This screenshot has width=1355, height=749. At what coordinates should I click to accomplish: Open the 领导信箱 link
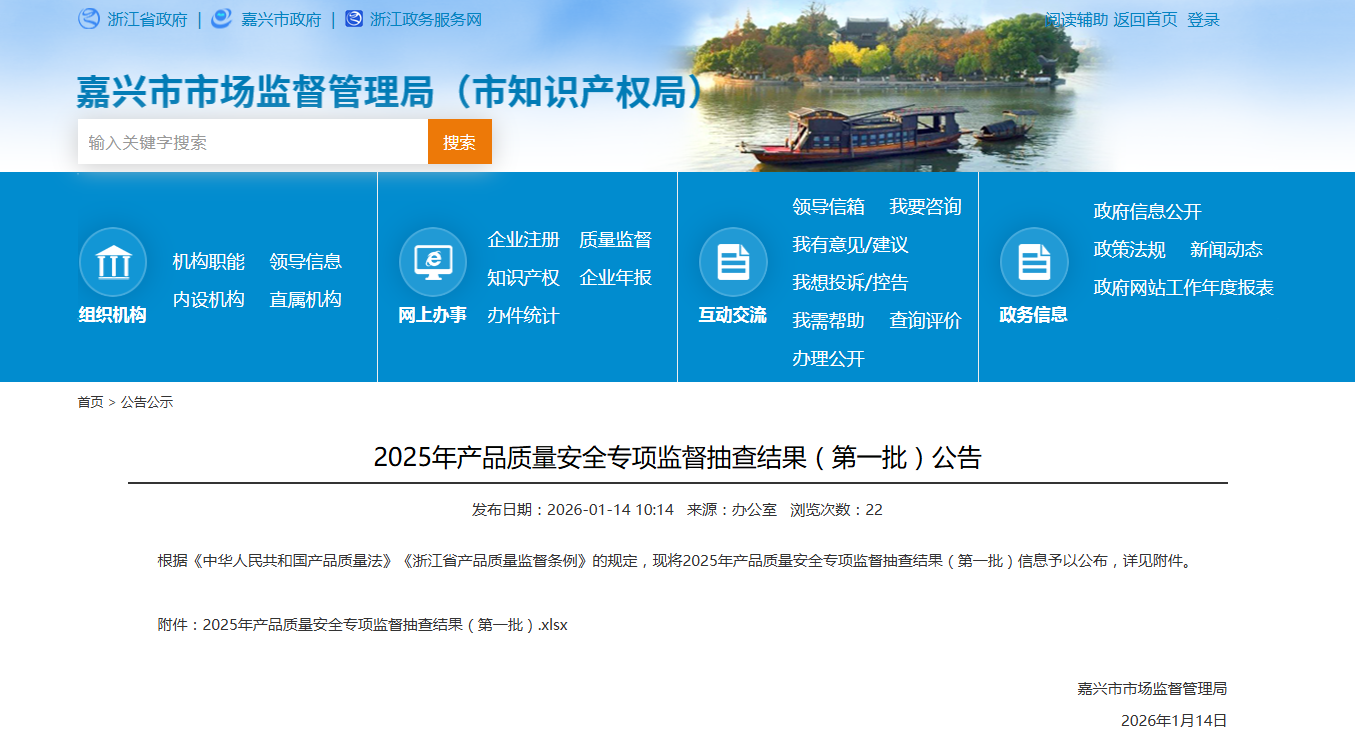(x=828, y=207)
